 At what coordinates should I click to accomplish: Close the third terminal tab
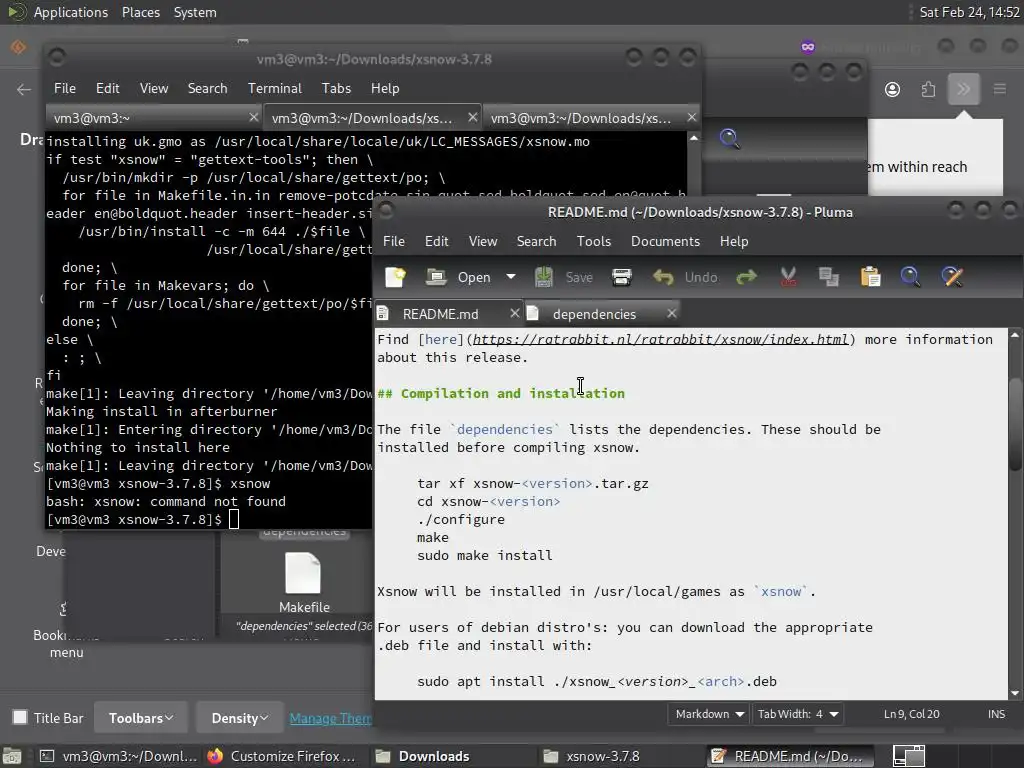tap(691, 118)
